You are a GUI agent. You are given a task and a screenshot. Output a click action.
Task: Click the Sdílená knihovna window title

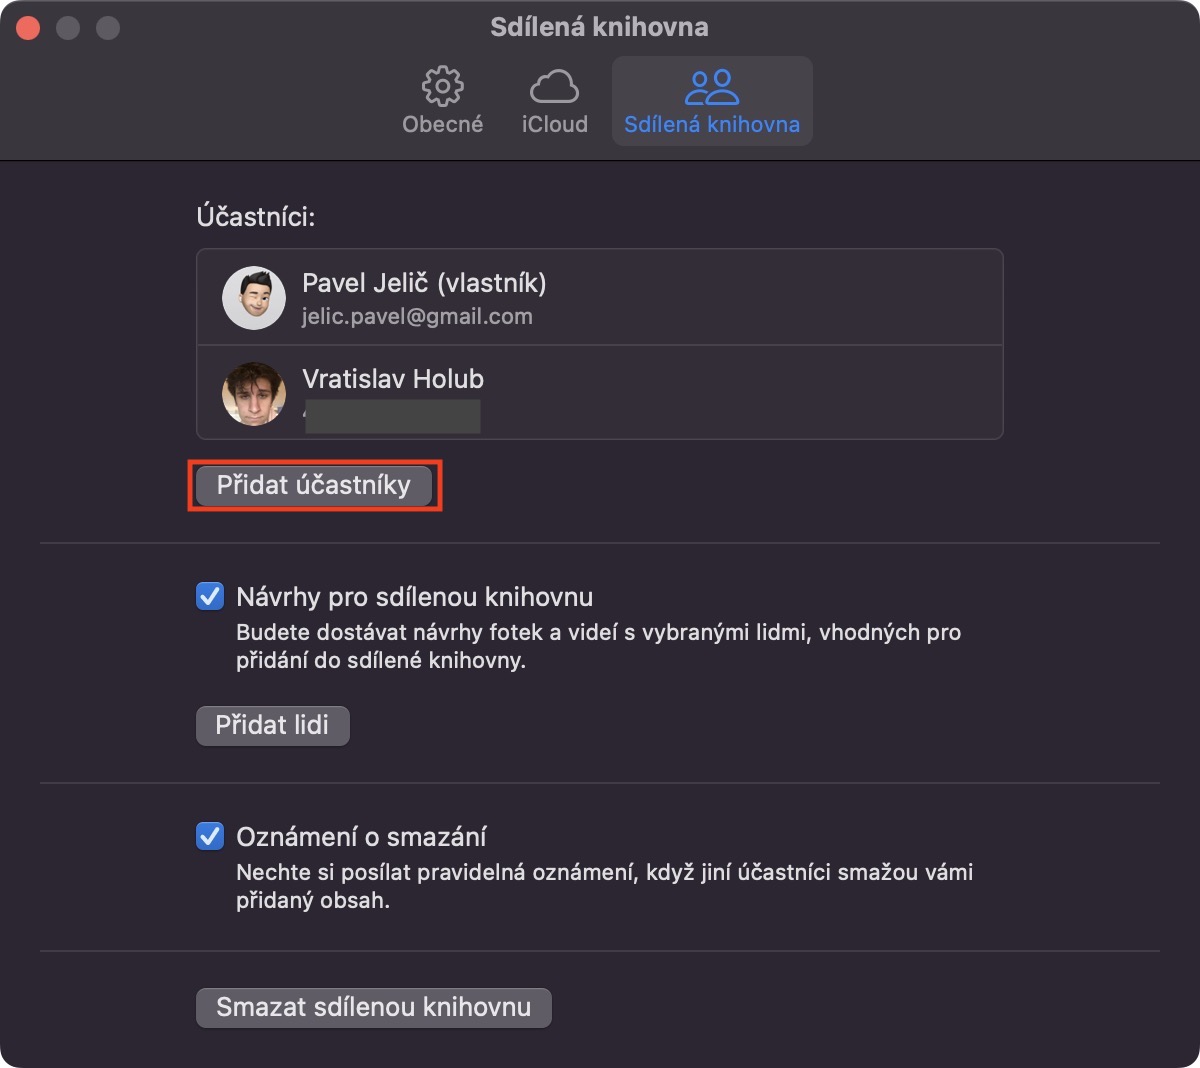[x=599, y=27]
